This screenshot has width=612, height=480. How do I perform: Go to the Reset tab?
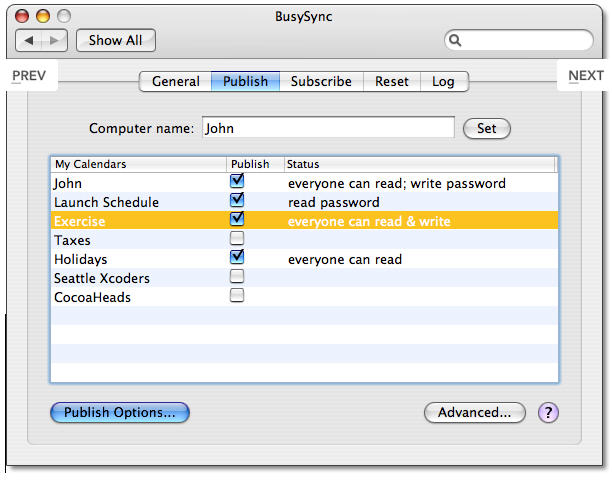pyautogui.click(x=392, y=81)
